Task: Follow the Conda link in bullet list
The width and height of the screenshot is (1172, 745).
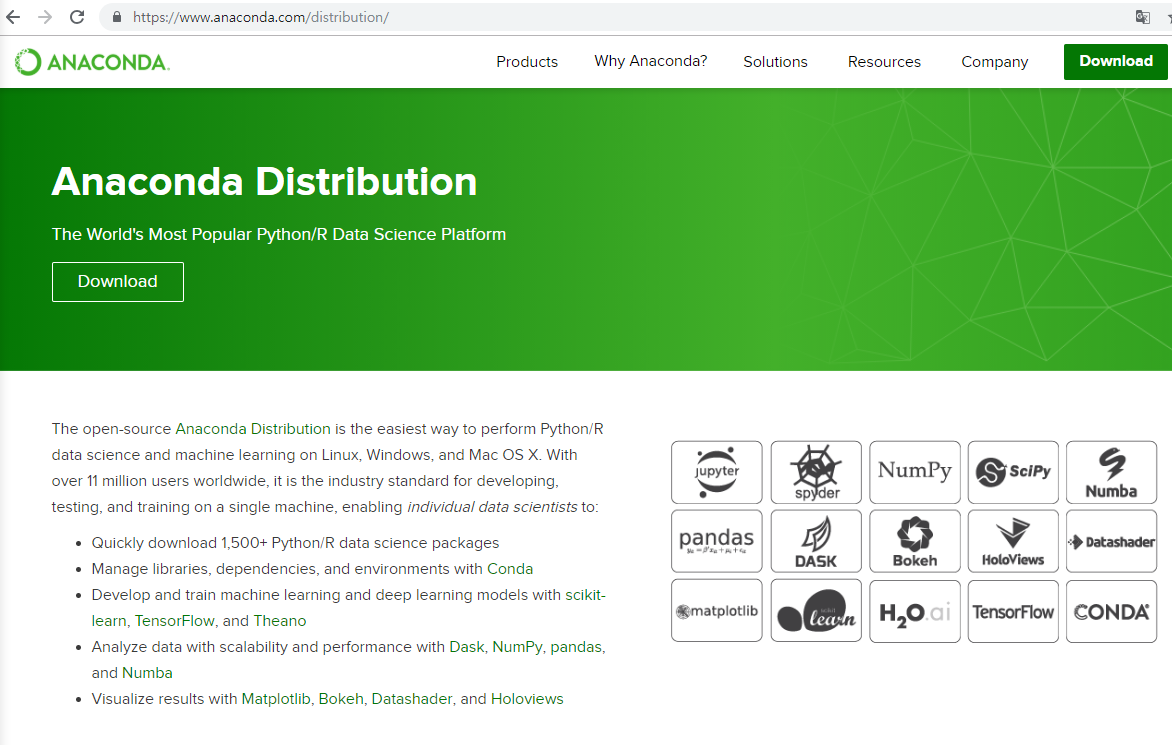Action: click(x=510, y=569)
